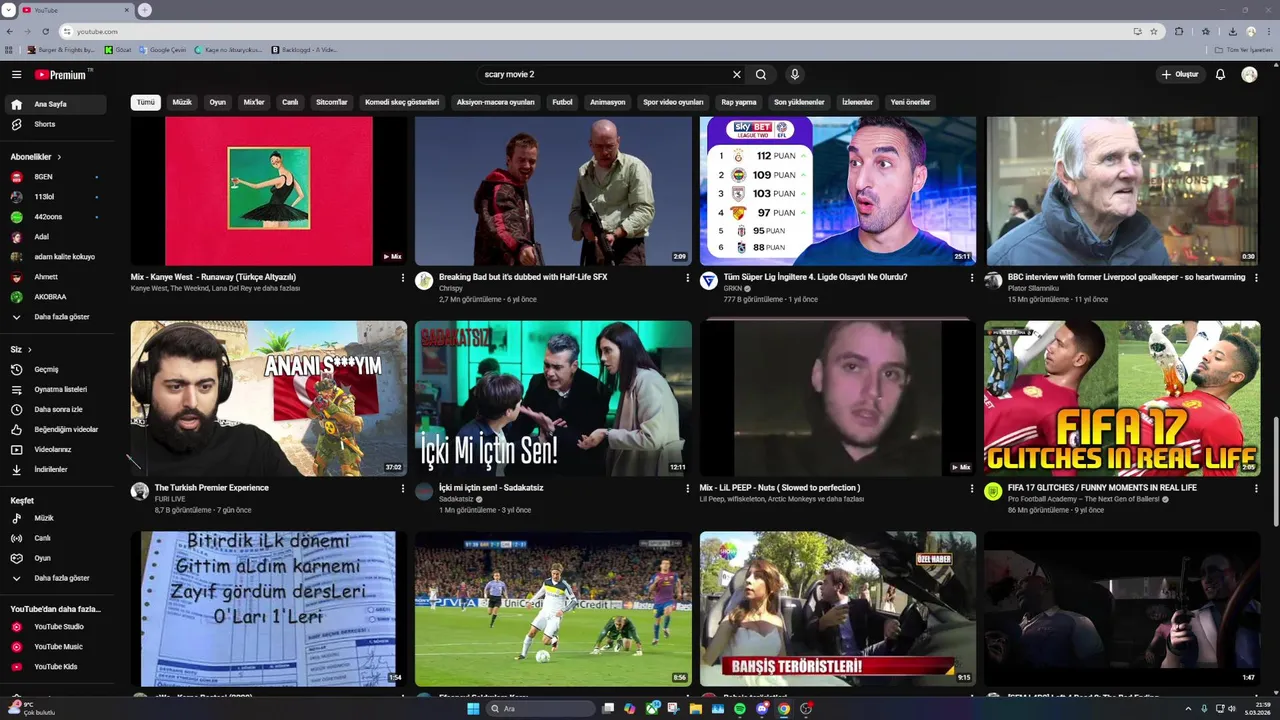Open options for İçki mi içtin sen video
Image resolution: width=1280 pixels, height=720 pixels.
[x=687, y=489]
